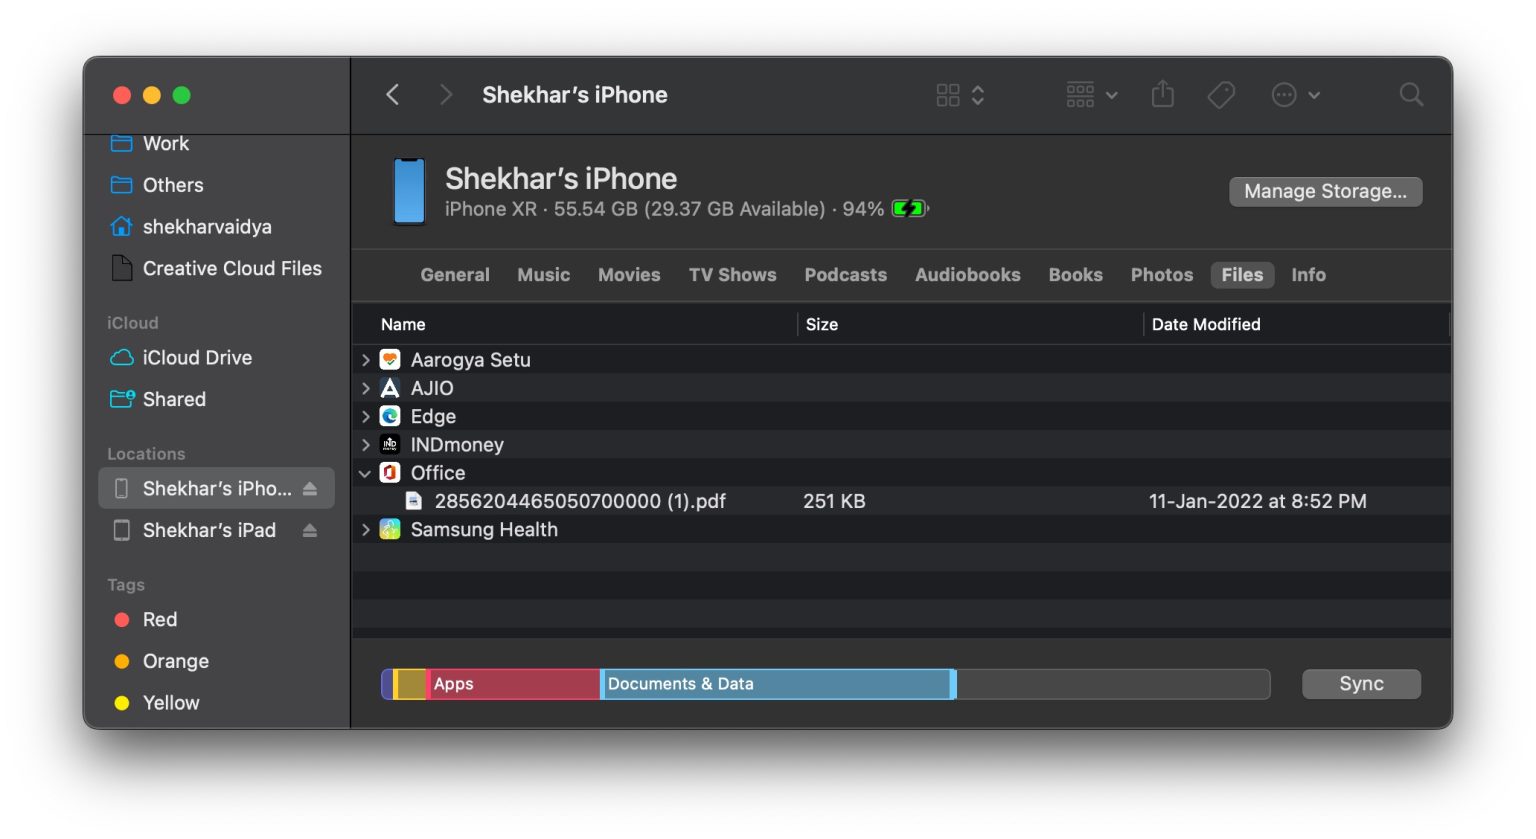The image size is (1536, 839).
Task: Switch to the Photos tab
Action: [1162, 275]
